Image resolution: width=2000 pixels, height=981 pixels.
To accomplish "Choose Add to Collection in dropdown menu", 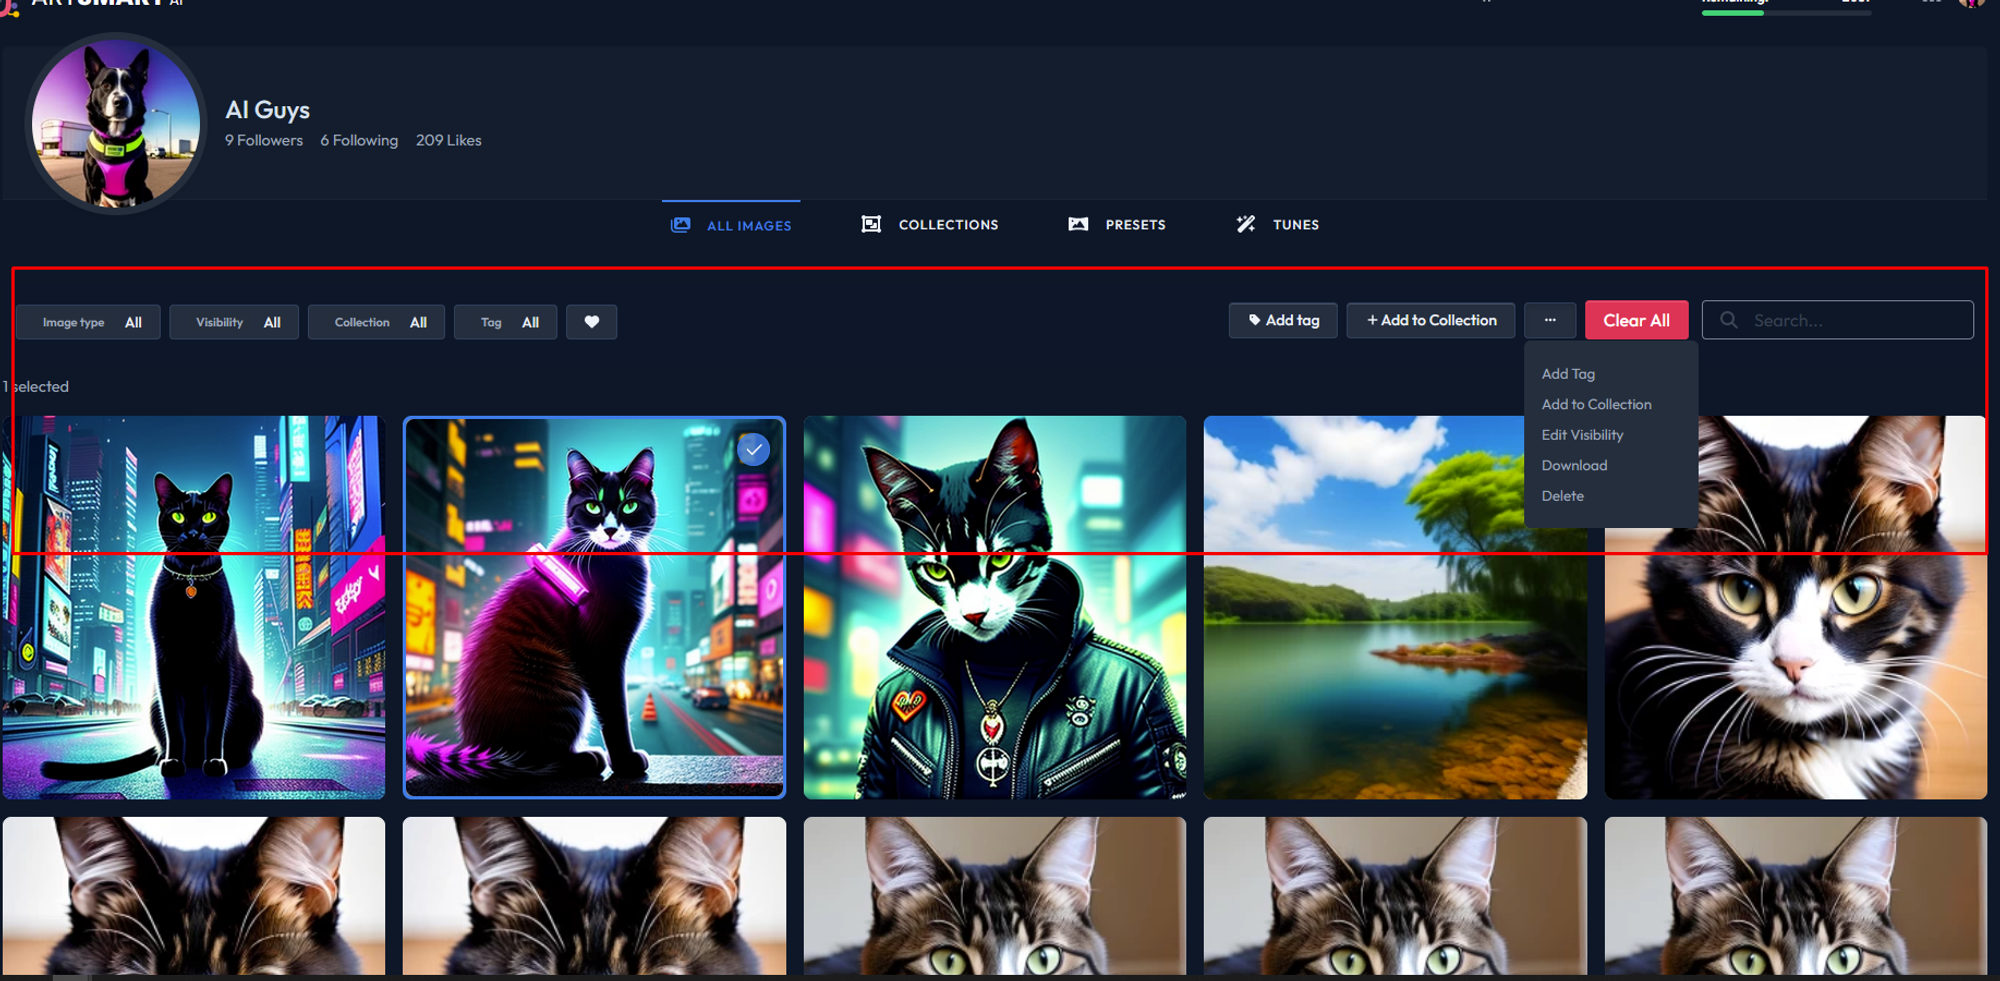I will [x=1596, y=404].
